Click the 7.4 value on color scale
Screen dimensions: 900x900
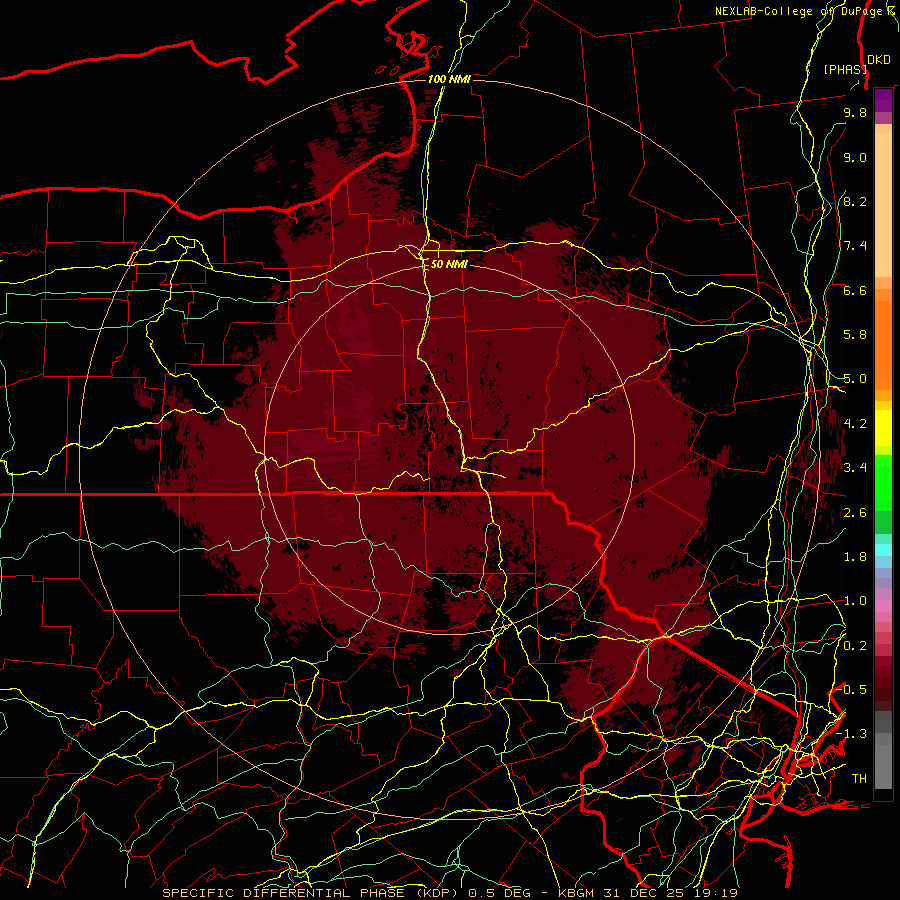coord(855,246)
